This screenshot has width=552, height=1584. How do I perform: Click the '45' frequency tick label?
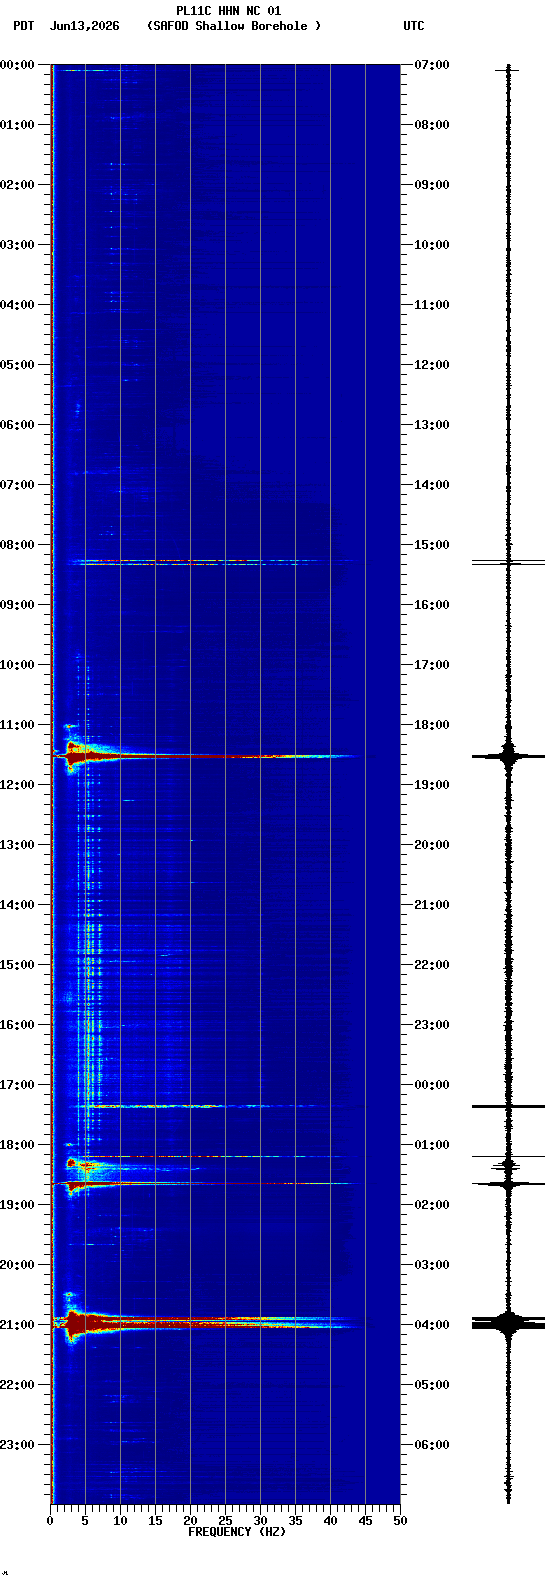(x=365, y=1520)
